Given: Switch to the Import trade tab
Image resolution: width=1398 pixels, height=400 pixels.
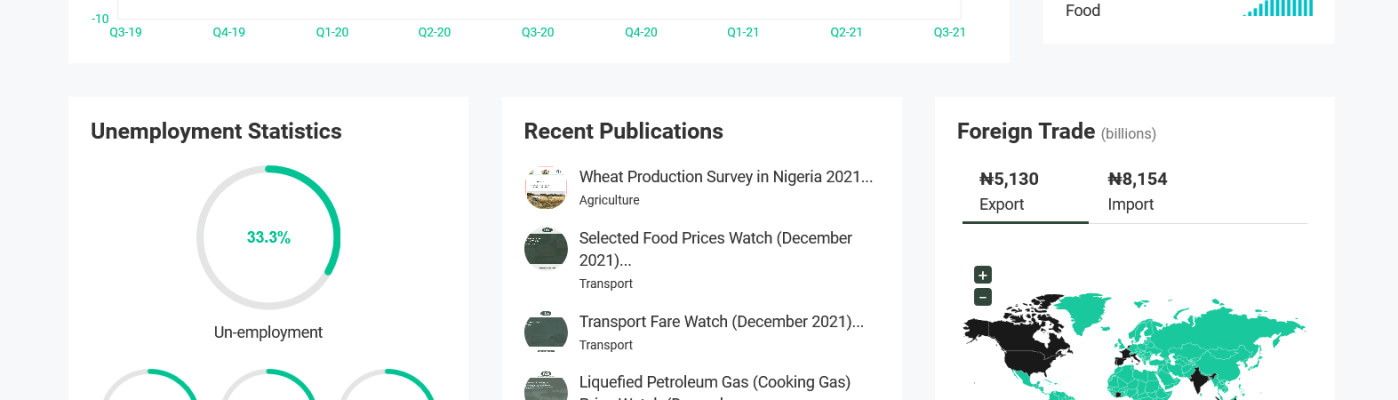Looking at the screenshot, I should [x=1137, y=192].
